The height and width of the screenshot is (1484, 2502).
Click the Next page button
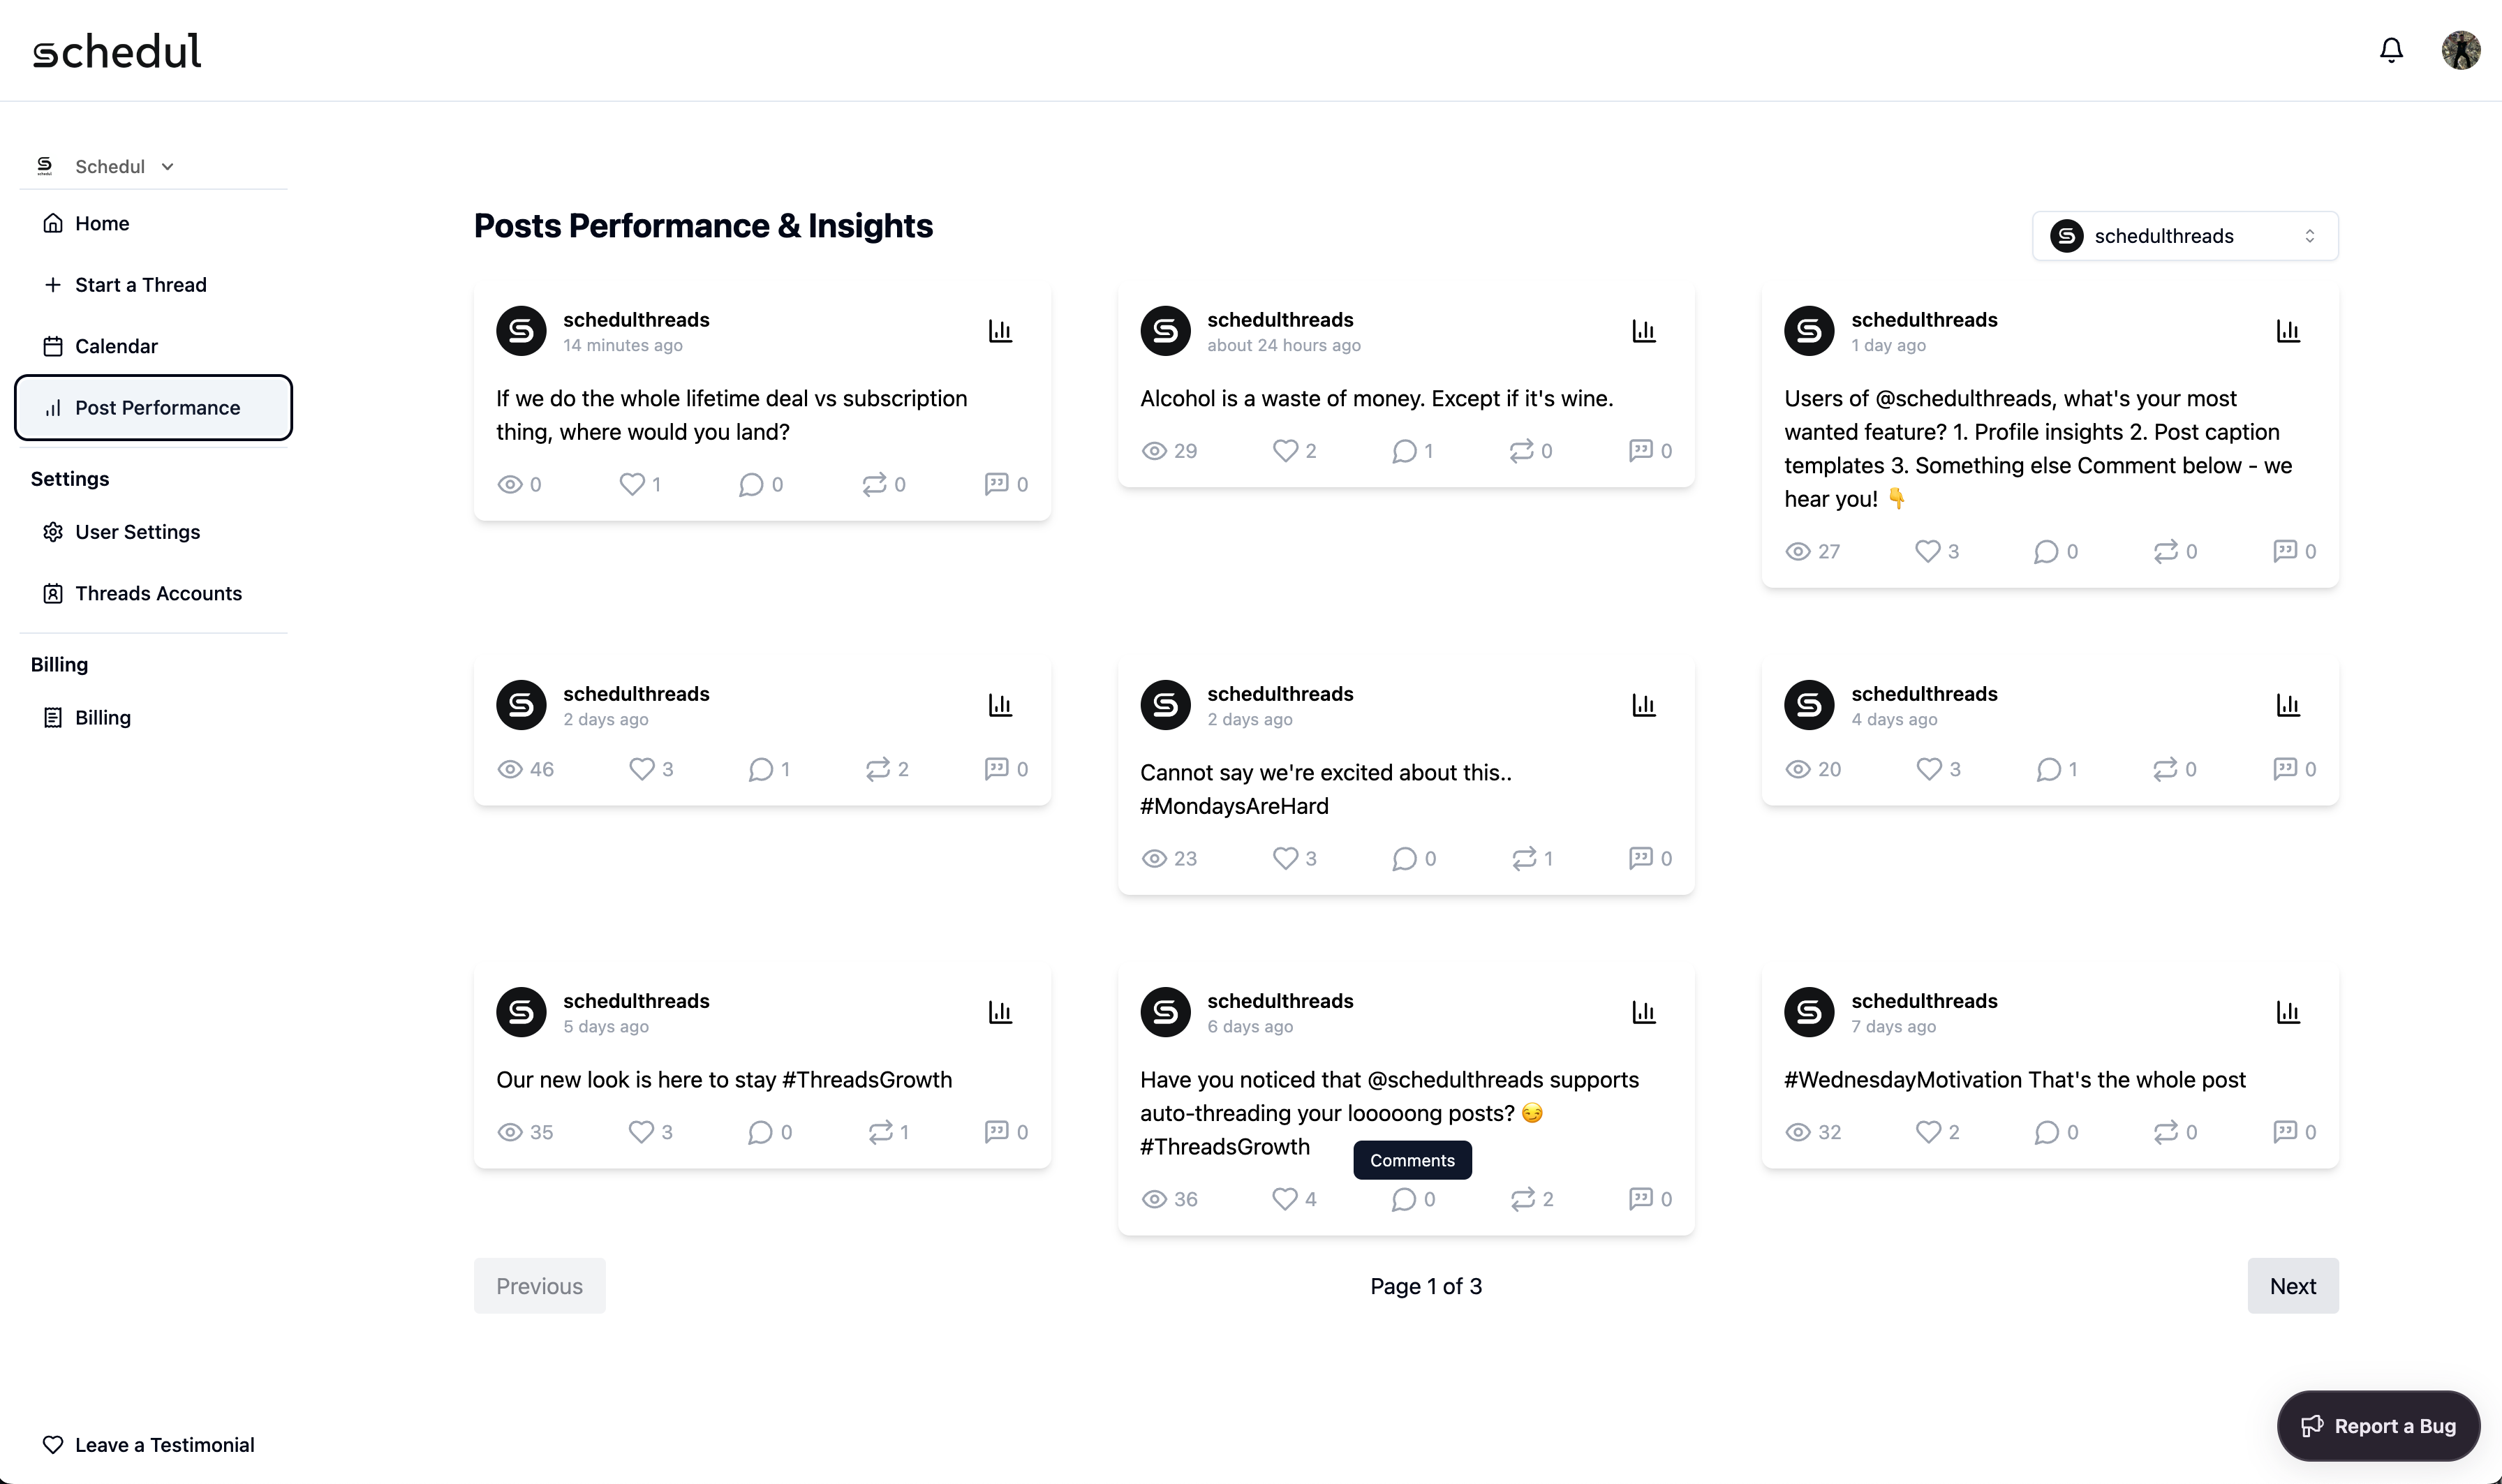tap(2292, 1286)
